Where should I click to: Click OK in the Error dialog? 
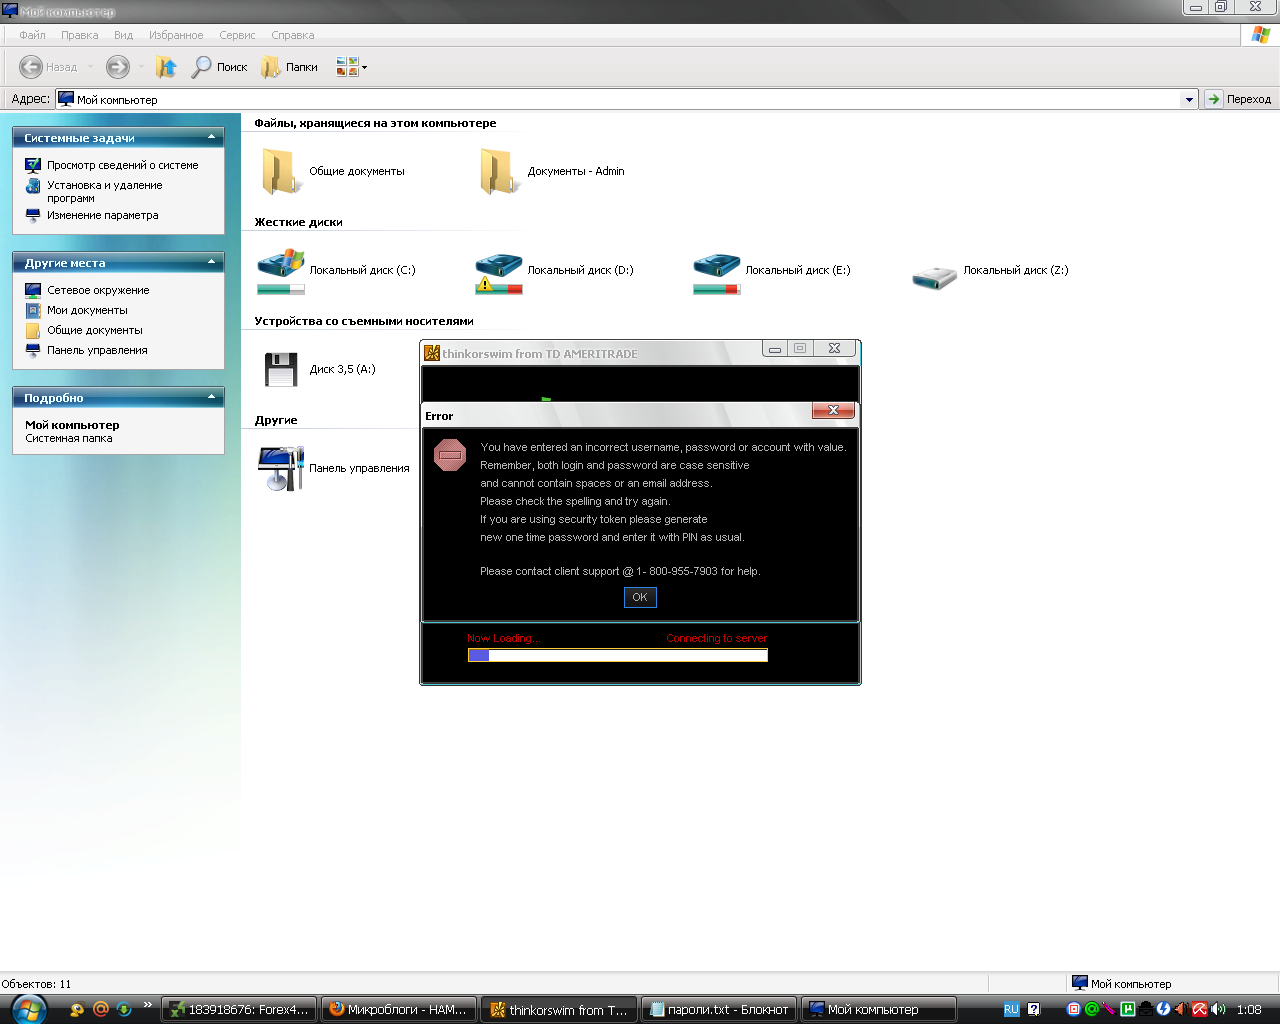(x=640, y=597)
